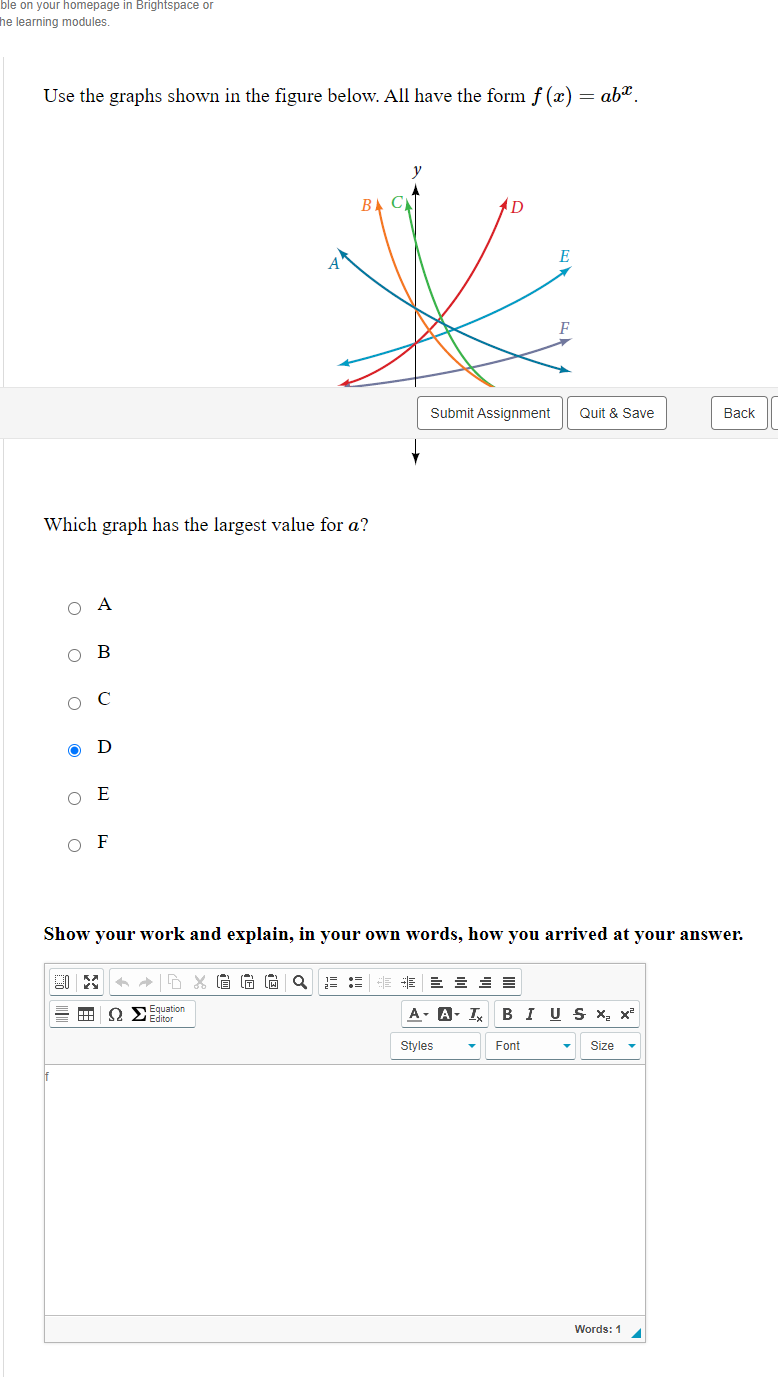778x1380 pixels.
Task: Click the Submit Assignment button
Action: tap(489, 413)
